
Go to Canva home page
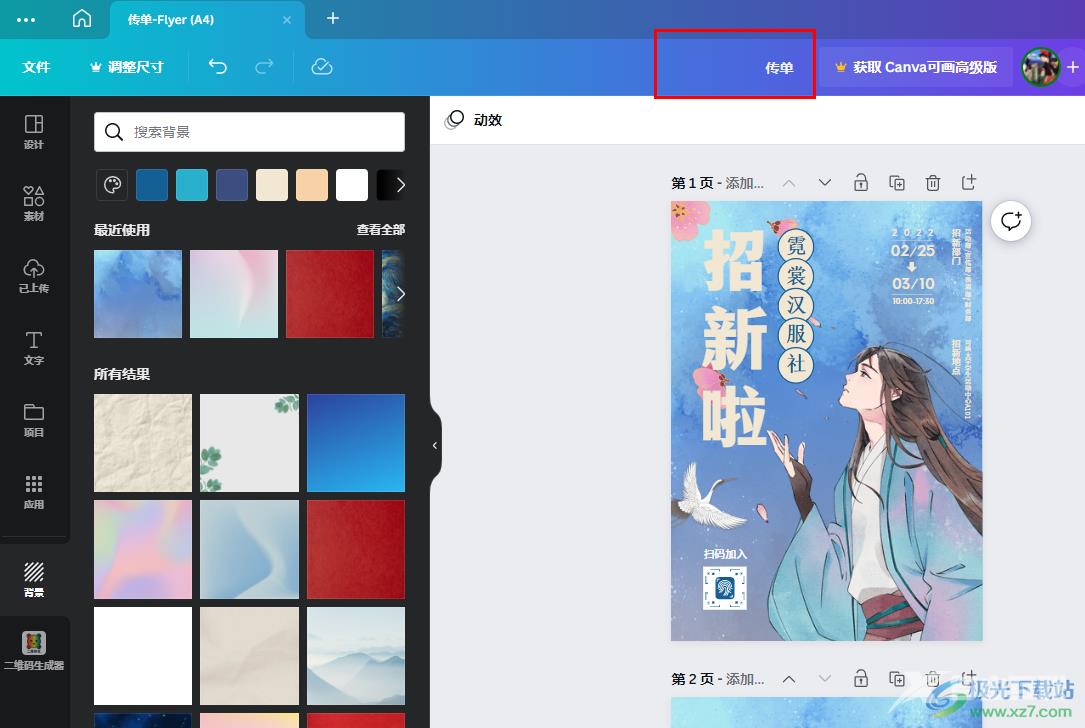82,18
